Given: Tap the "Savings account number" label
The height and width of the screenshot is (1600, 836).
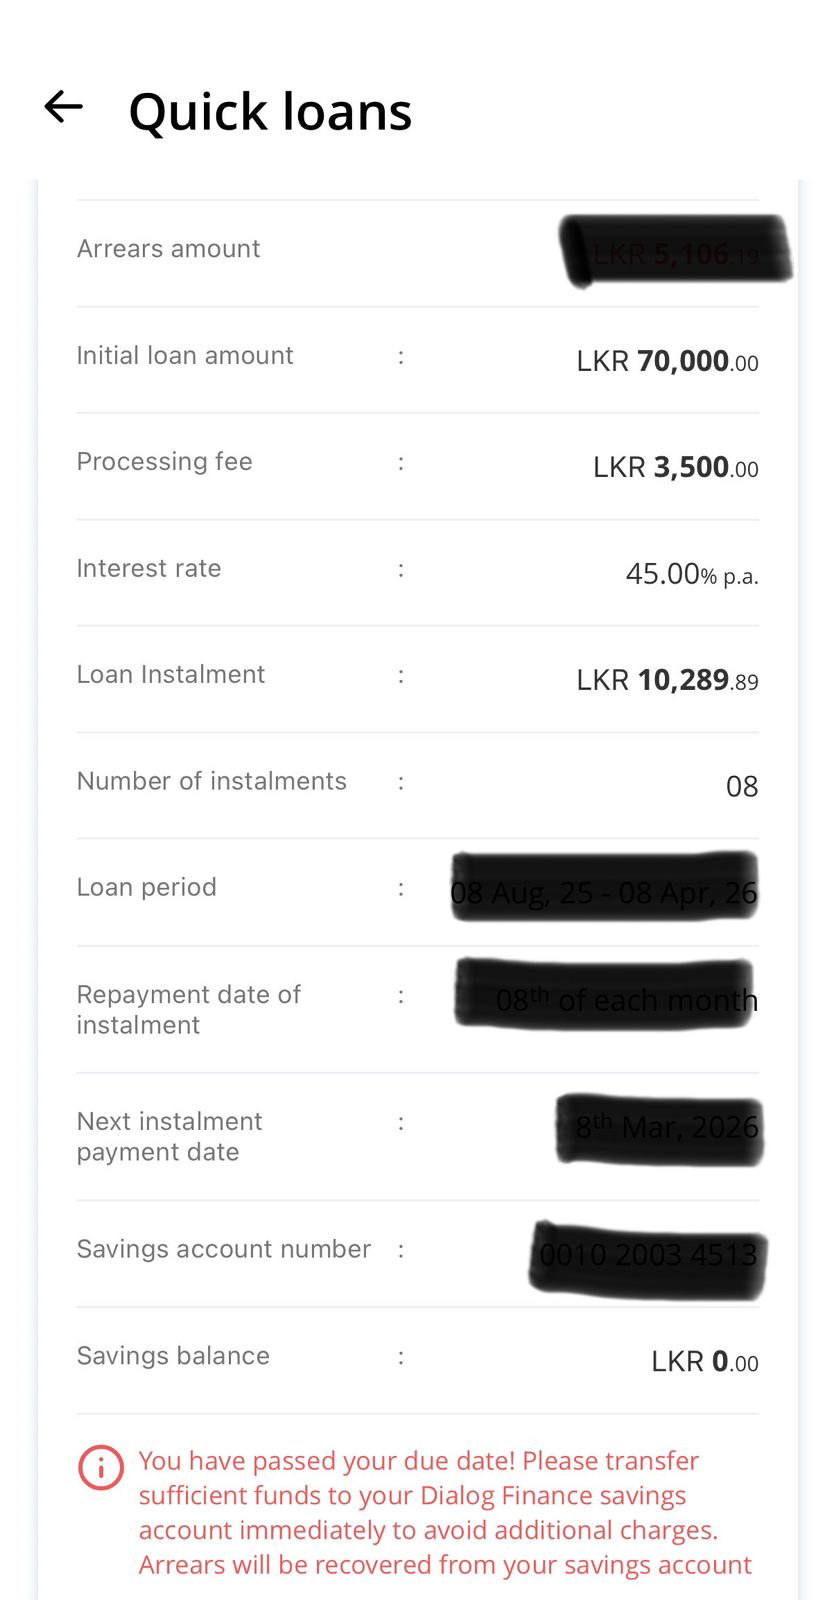Looking at the screenshot, I should pyautogui.click(x=224, y=1249).
